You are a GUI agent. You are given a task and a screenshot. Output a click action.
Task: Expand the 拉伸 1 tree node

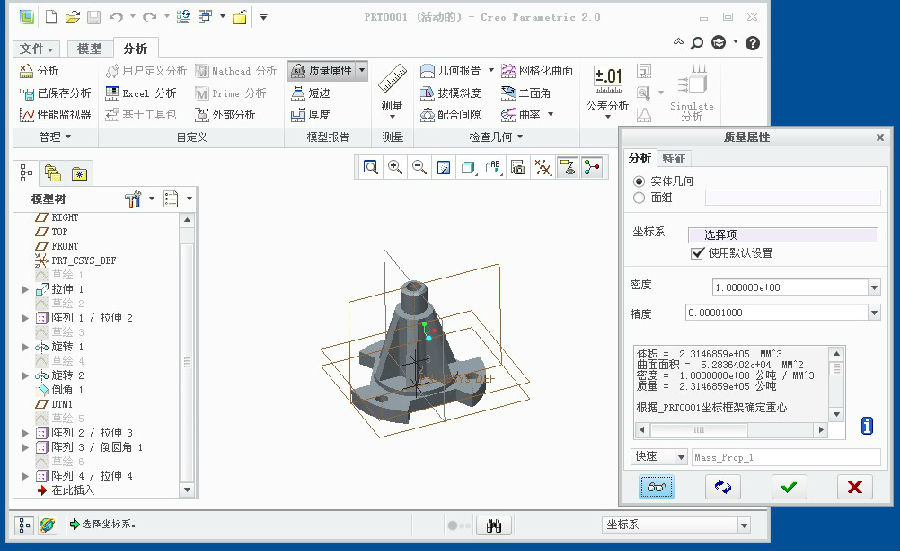26,289
